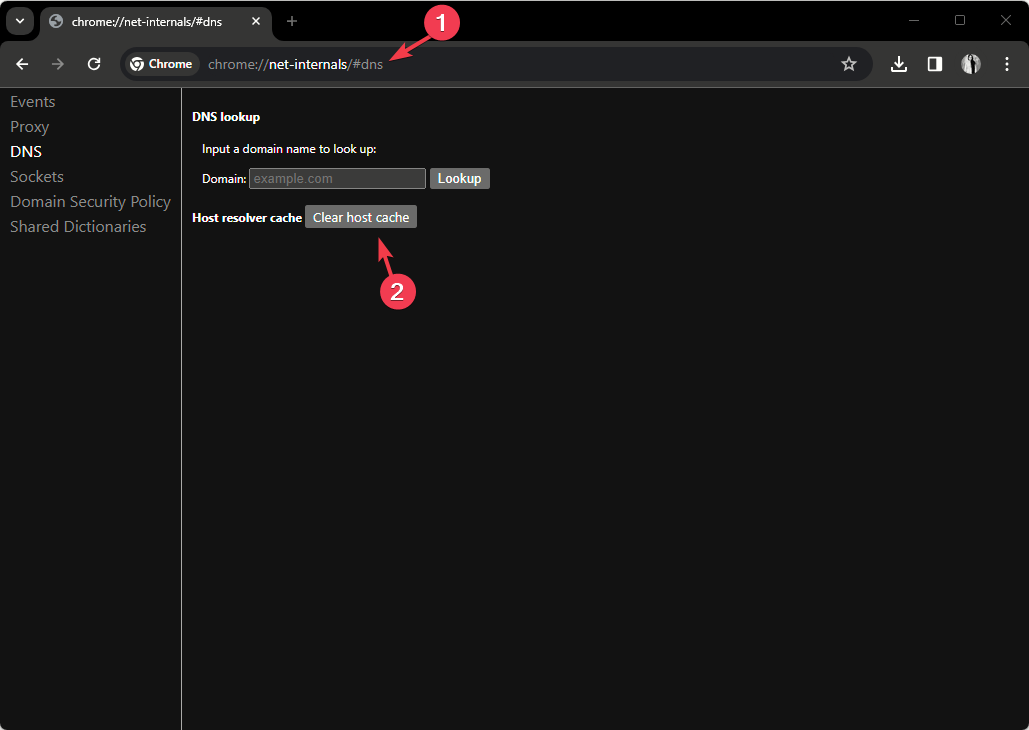Image resolution: width=1029 pixels, height=730 pixels.
Task: Open the tab search chevron
Action: [19, 20]
